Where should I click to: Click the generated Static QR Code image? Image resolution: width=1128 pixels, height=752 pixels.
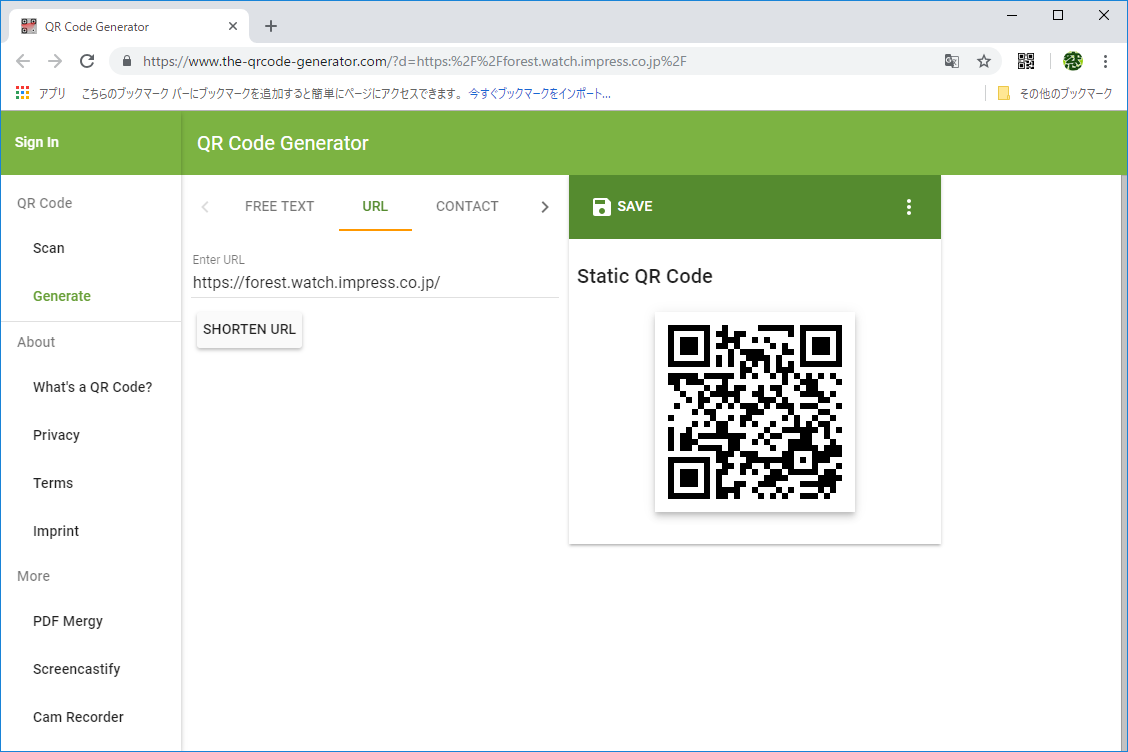click(754, 412)
